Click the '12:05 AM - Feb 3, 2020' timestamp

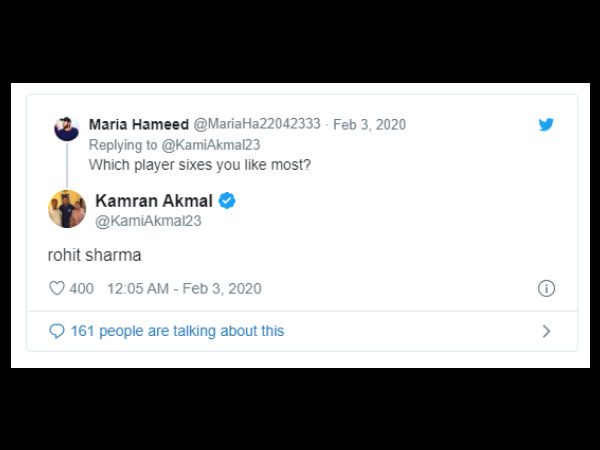point(182,288)
